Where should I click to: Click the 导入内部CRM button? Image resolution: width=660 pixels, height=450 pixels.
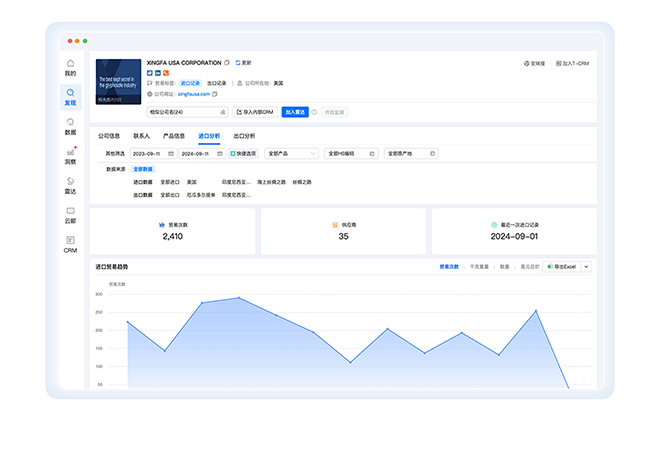[x=255, y=112]
